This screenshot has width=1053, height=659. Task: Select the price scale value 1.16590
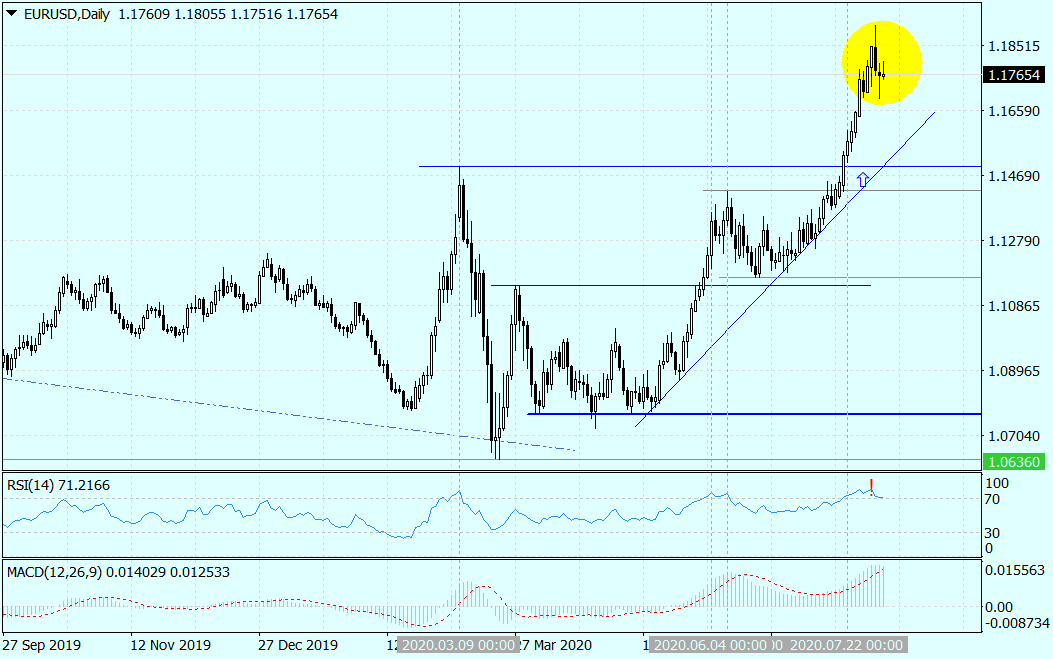[x=1014, y=111]
